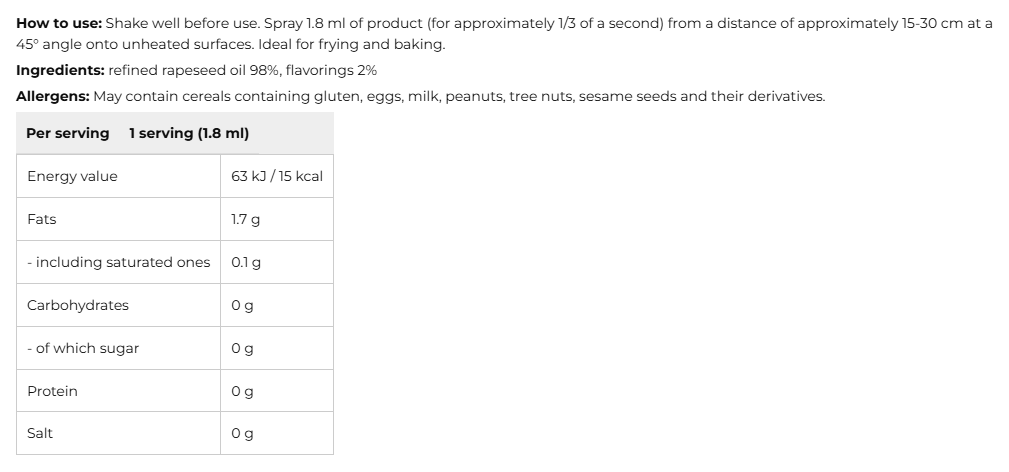The height and width of the screenshot is (472, 1009).
Task: Click the salt '0 g' value
Action: click(x=241, y=434)
